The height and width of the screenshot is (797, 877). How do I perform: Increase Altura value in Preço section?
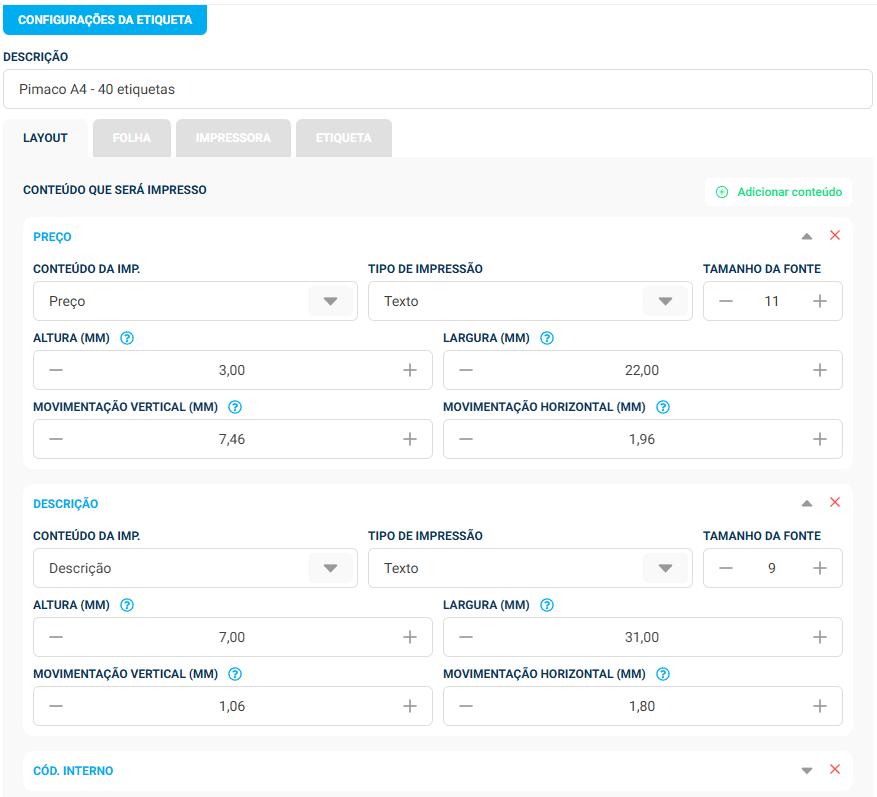tap(409, 370)
